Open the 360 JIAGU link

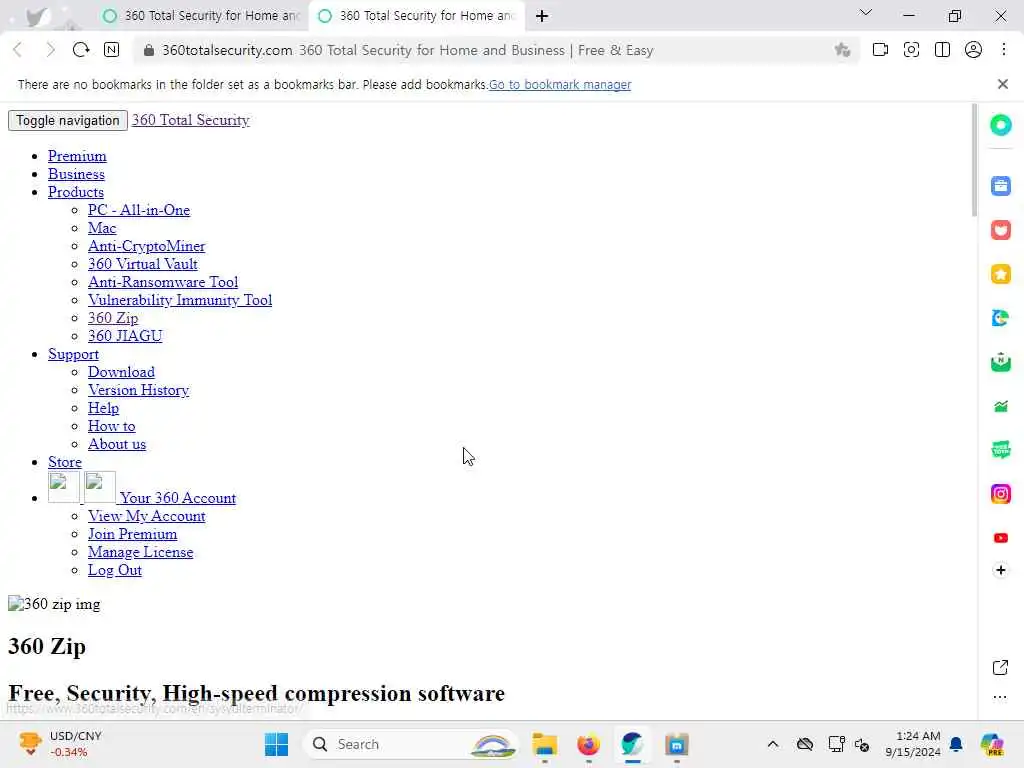coord(125,336)
